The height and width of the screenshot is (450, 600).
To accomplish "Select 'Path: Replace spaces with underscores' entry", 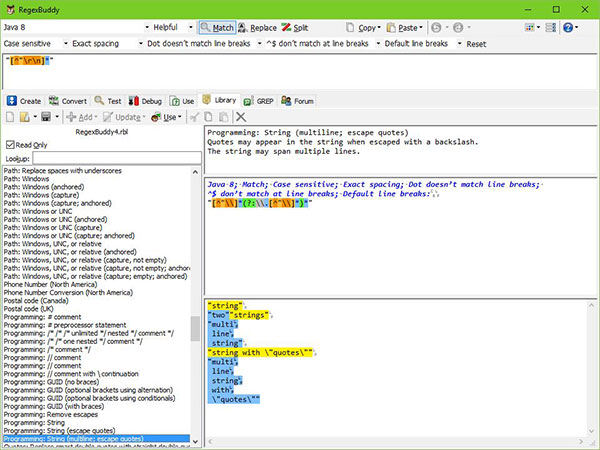I will [63, 171].
